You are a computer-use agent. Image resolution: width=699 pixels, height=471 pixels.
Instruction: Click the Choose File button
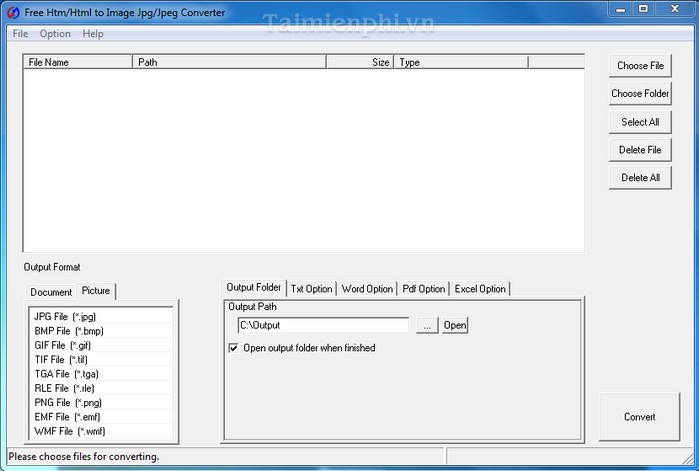click(x=640, y=66)
